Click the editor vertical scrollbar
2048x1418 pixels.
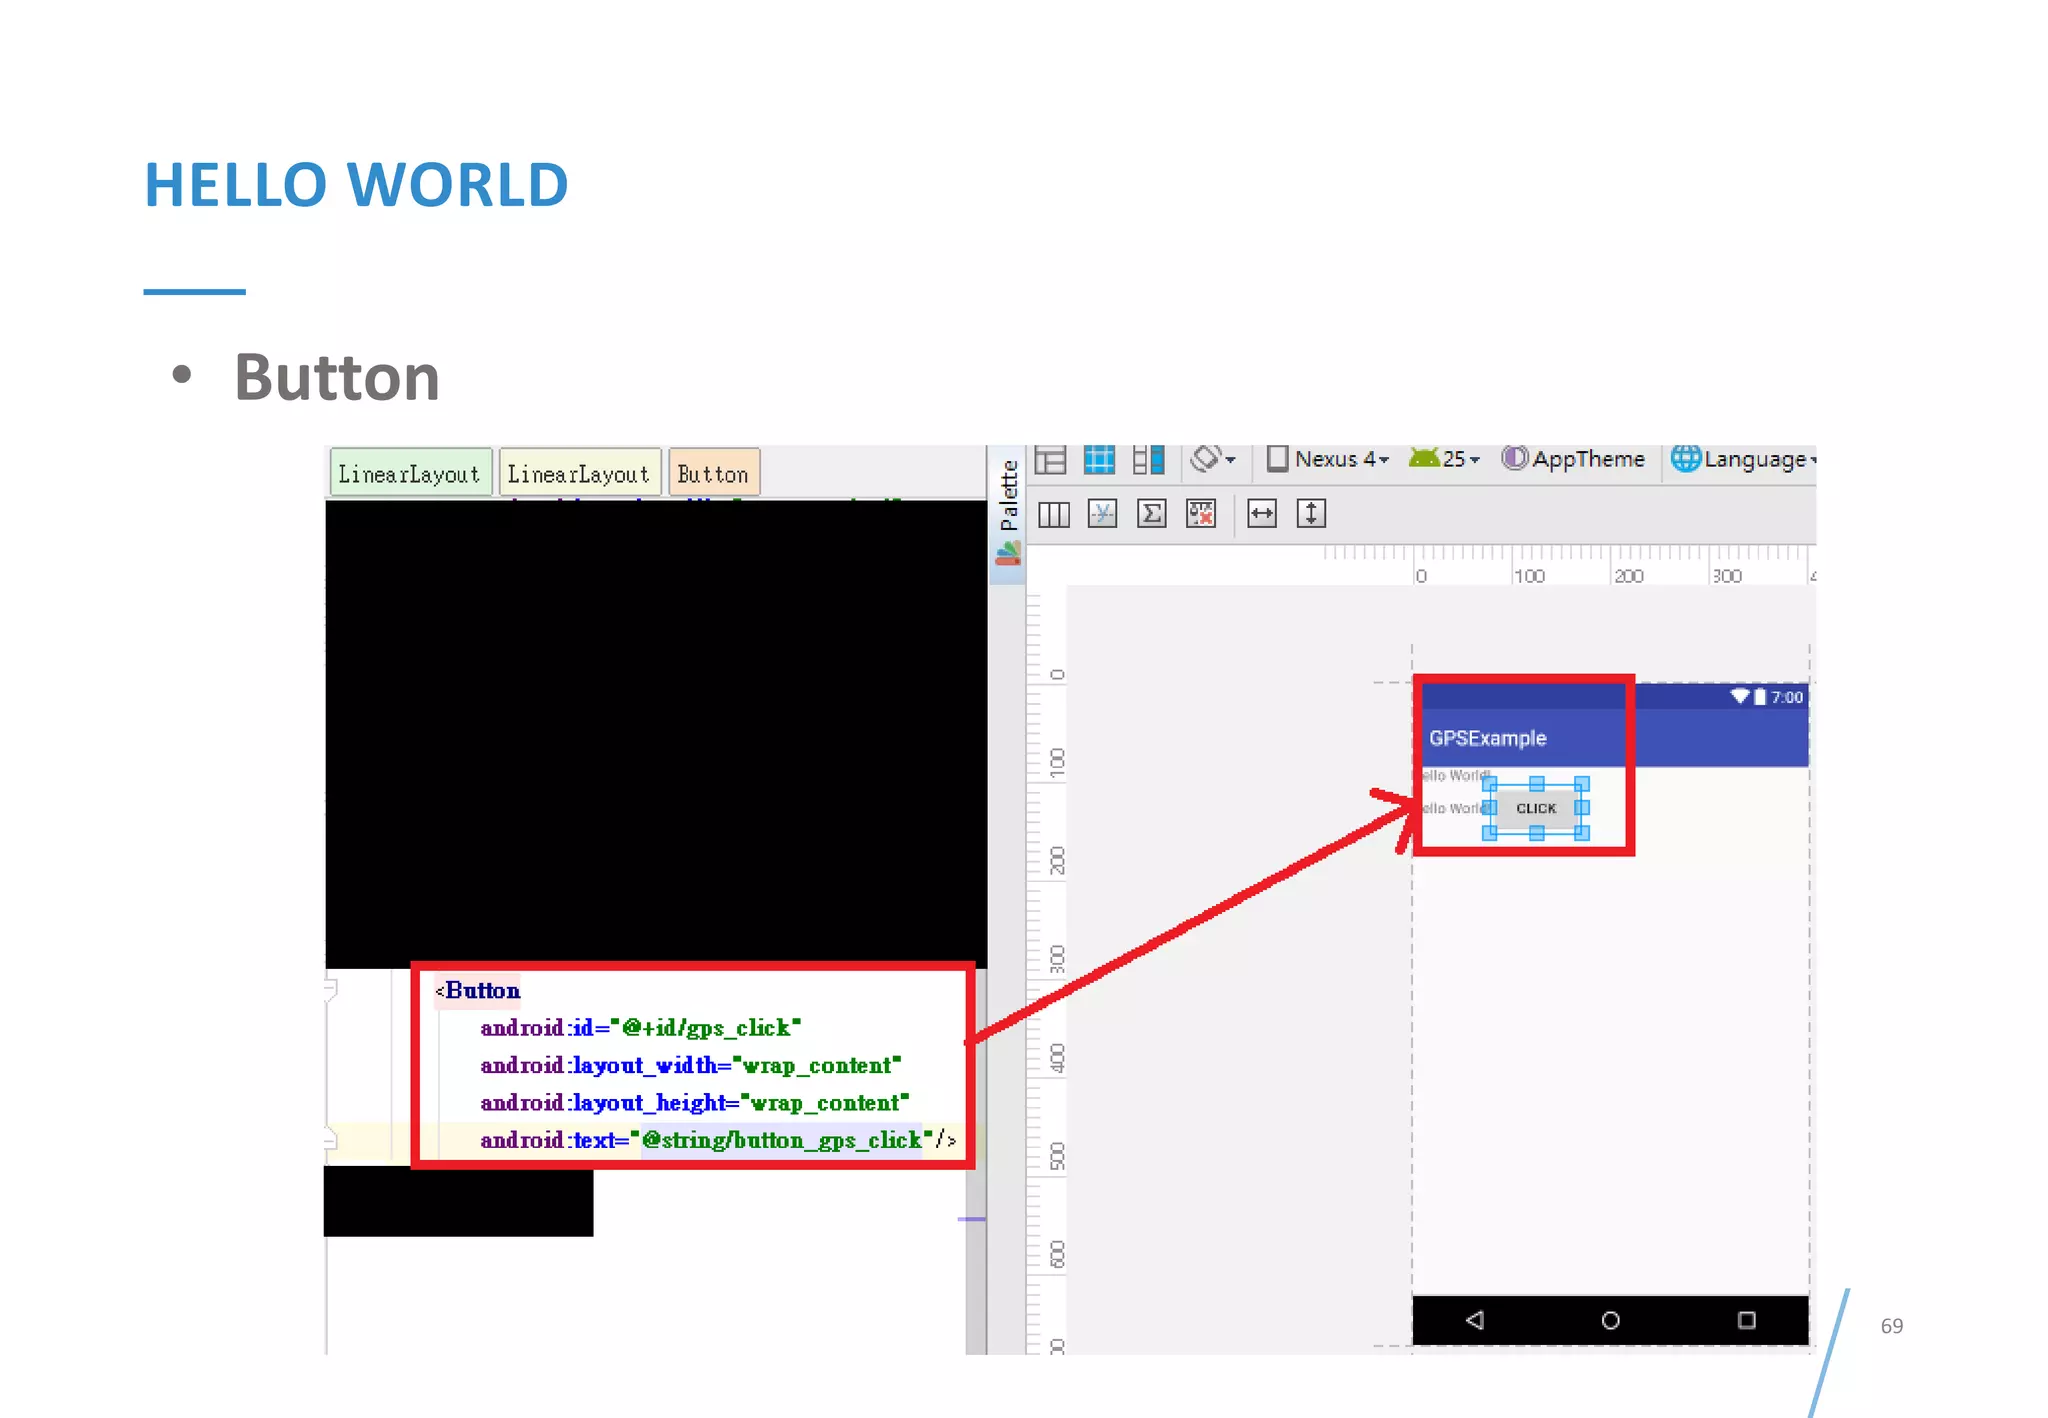pos(975,1160)
